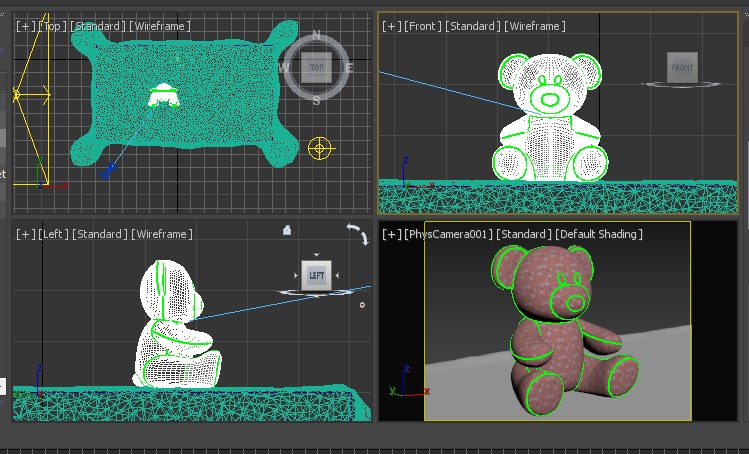Select the blue camera object in Top viewport

point(106,173)
